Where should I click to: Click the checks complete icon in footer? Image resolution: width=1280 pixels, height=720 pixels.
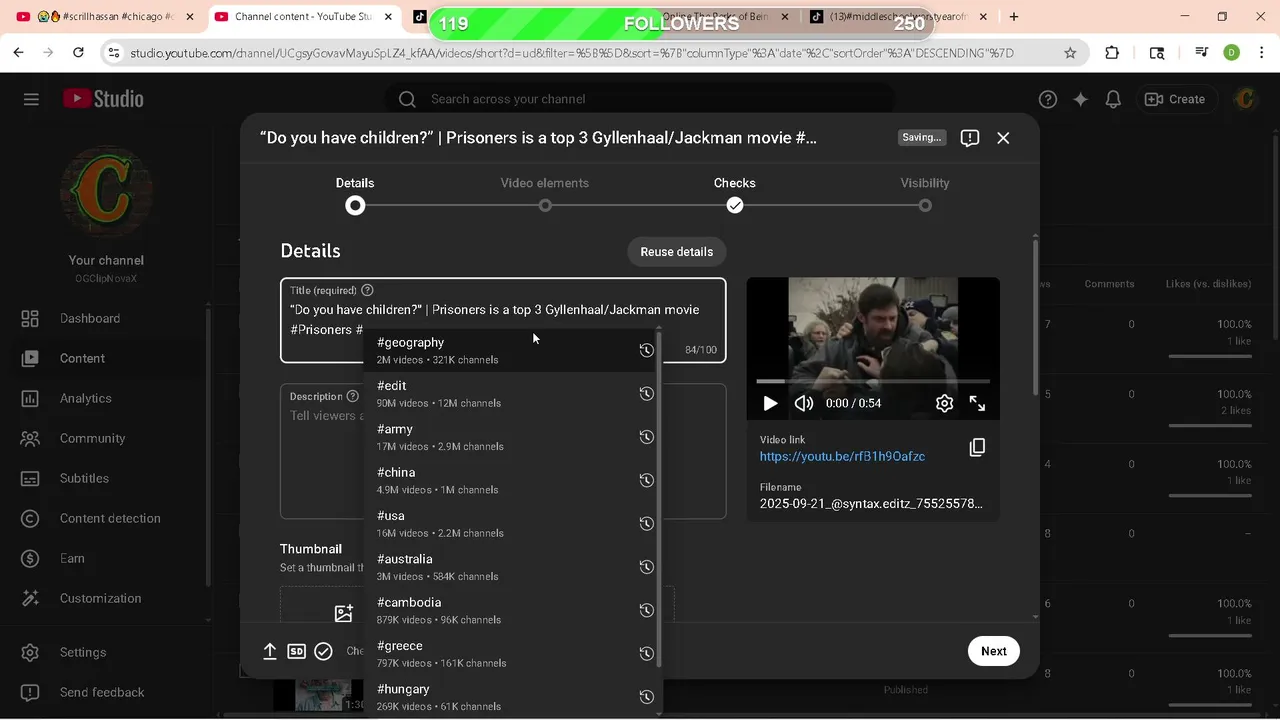click(323, 651)
